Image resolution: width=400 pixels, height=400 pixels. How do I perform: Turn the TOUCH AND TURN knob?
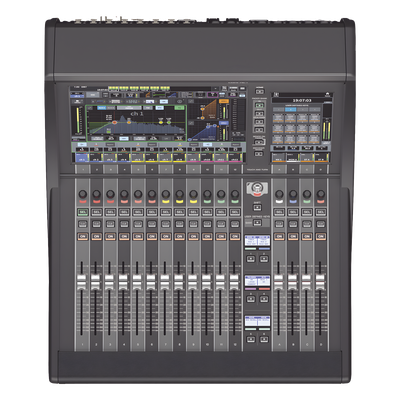257,188
